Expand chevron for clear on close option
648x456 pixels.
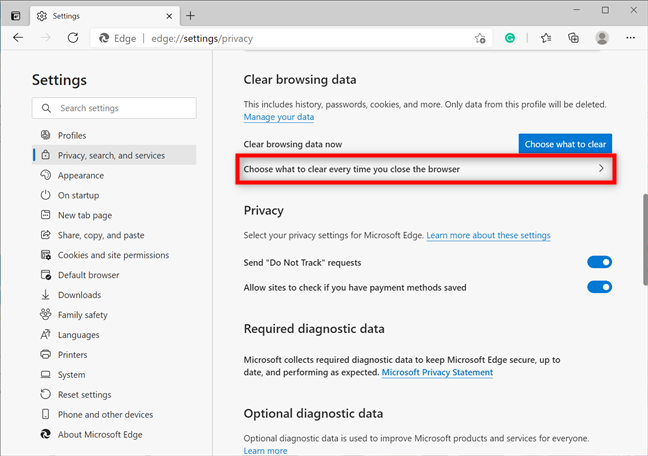click(x=601, y=168)
